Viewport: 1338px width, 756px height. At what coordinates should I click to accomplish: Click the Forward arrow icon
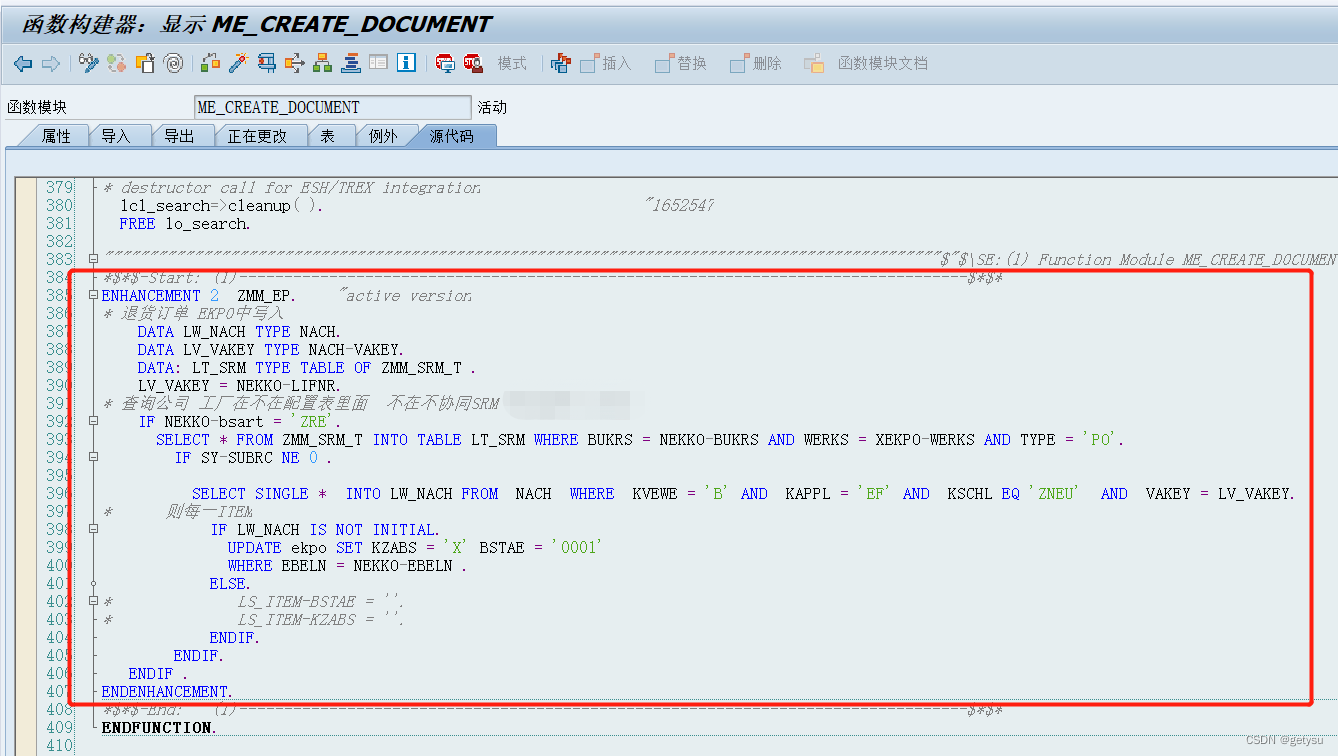point(50,63)
